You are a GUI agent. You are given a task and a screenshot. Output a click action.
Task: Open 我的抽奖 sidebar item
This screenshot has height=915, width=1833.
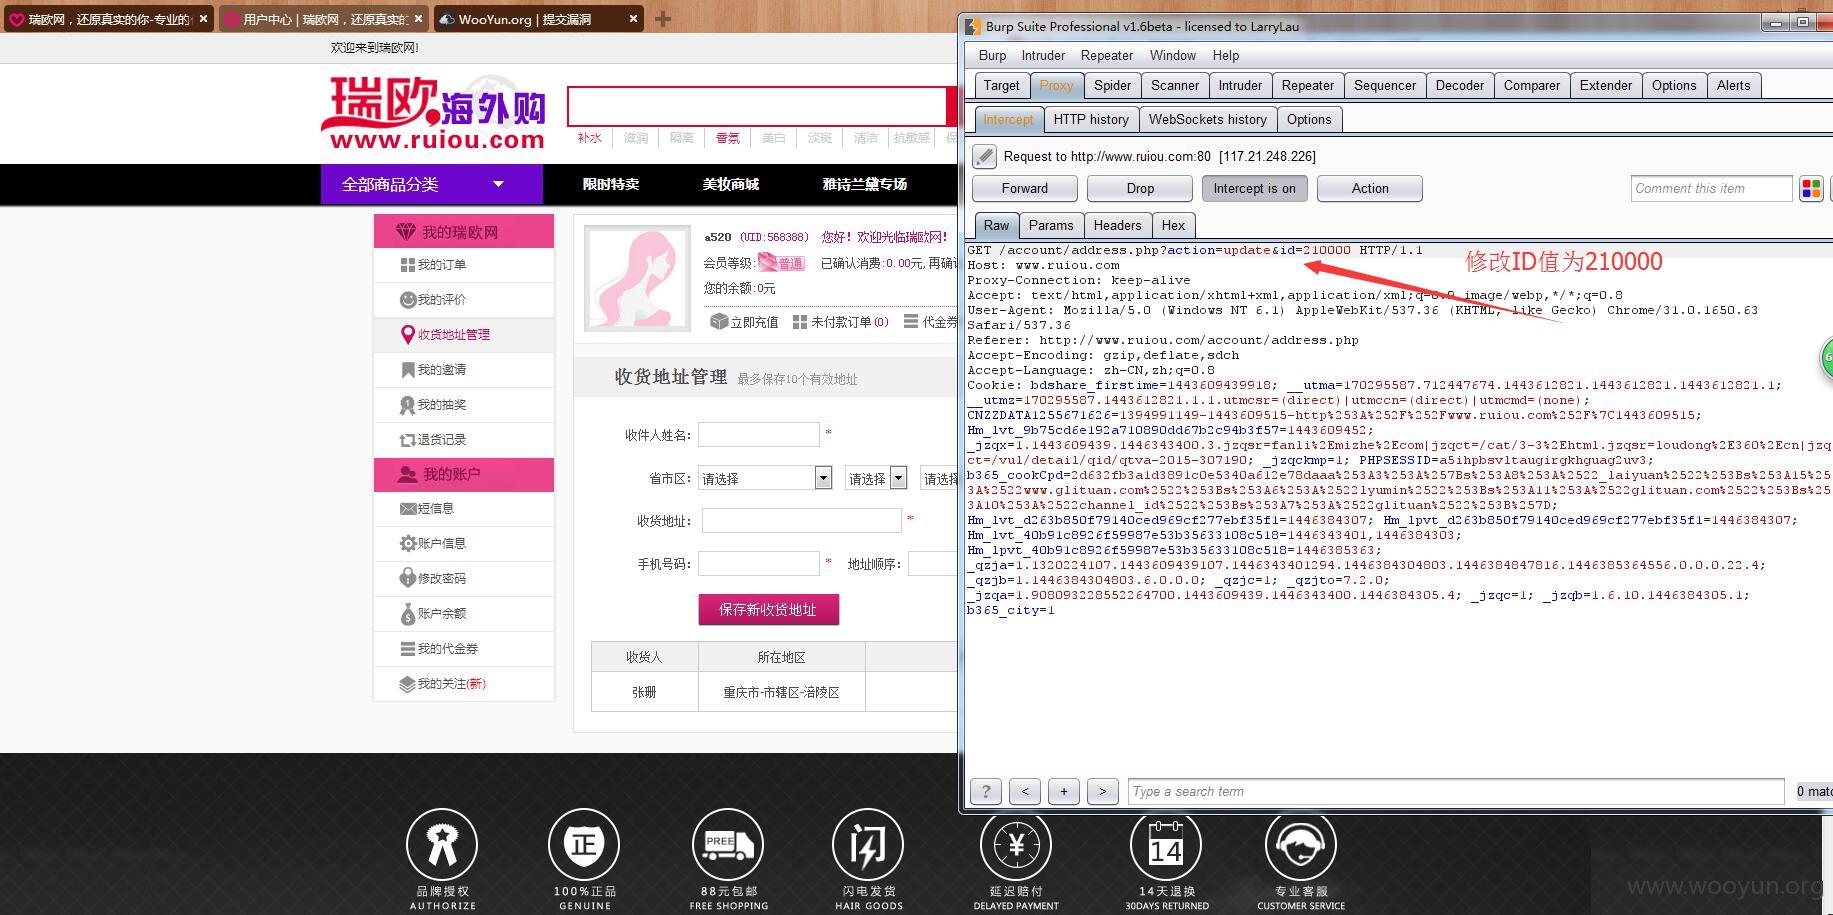click(x=433, y=405)
